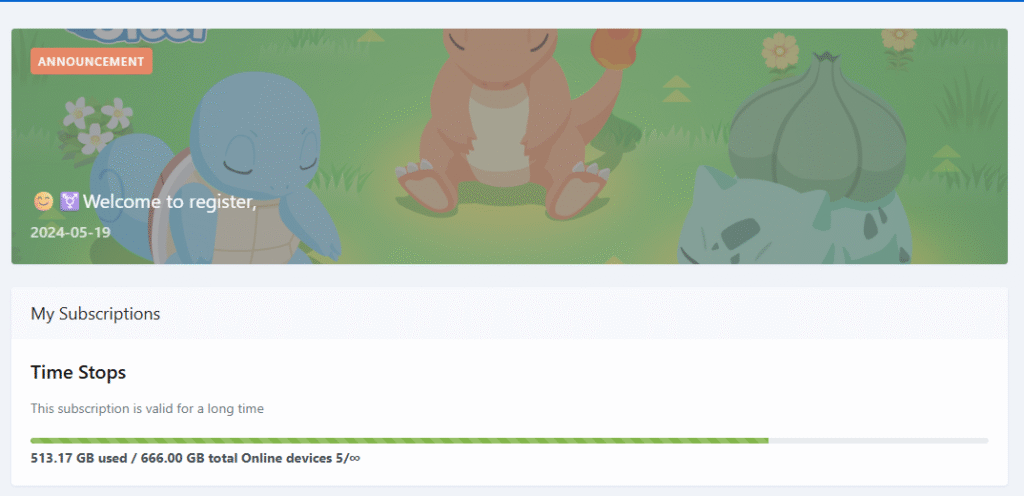Click the '513.17 GB used' label
Image resolution: width=1024 pixels, height=496 pixels.
79,458
